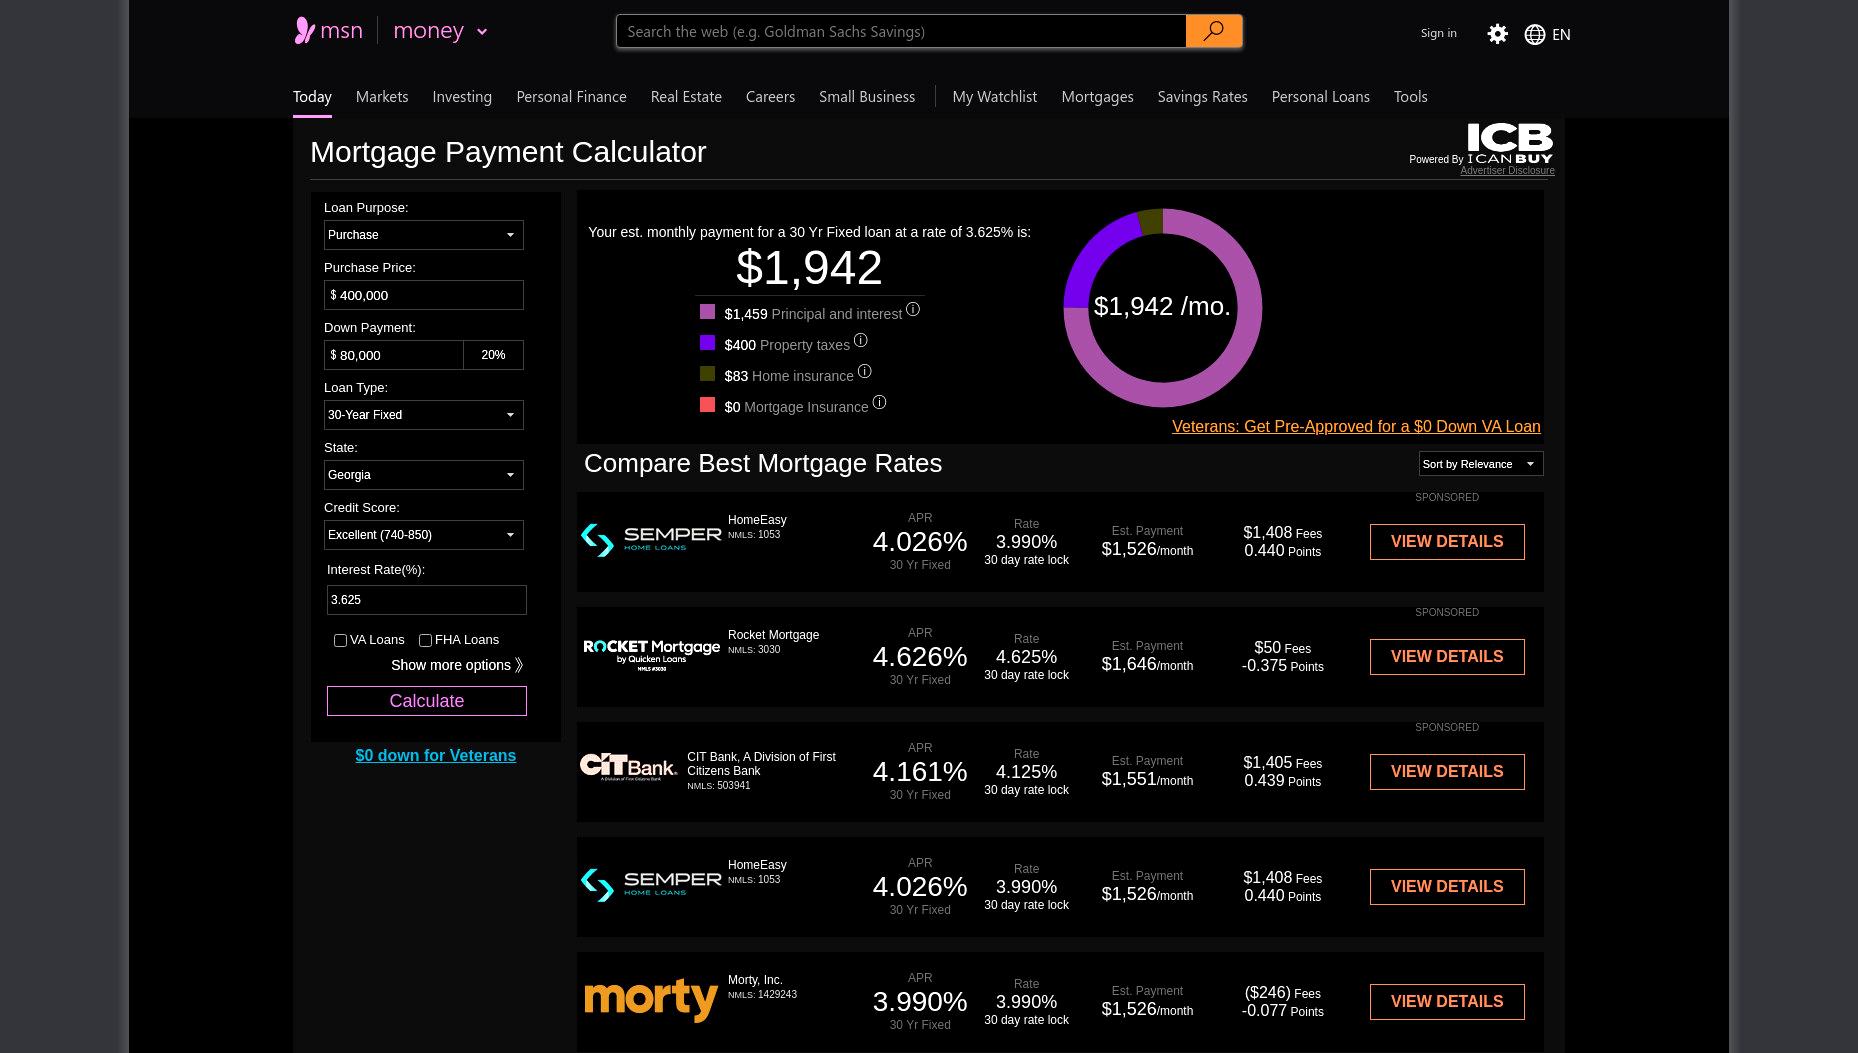Toggle the VA Loans checkbox

pos(340,640)
